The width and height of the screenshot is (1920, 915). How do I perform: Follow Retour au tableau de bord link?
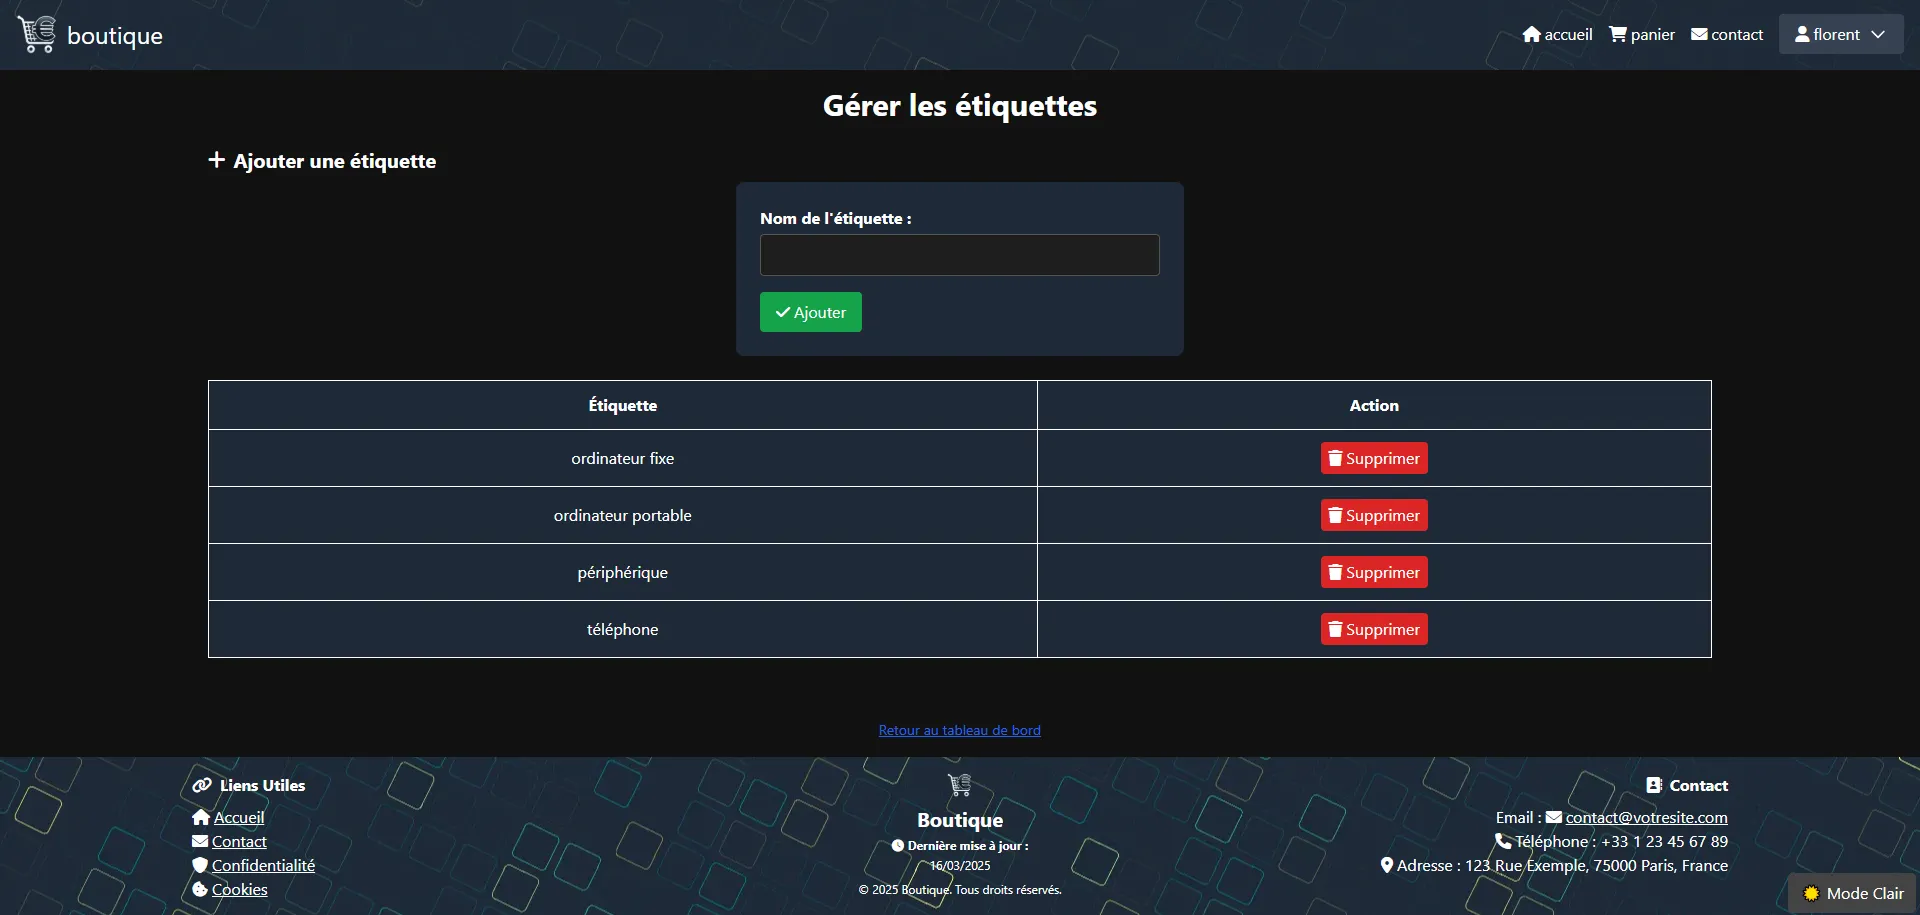click(x=959, y=731)
